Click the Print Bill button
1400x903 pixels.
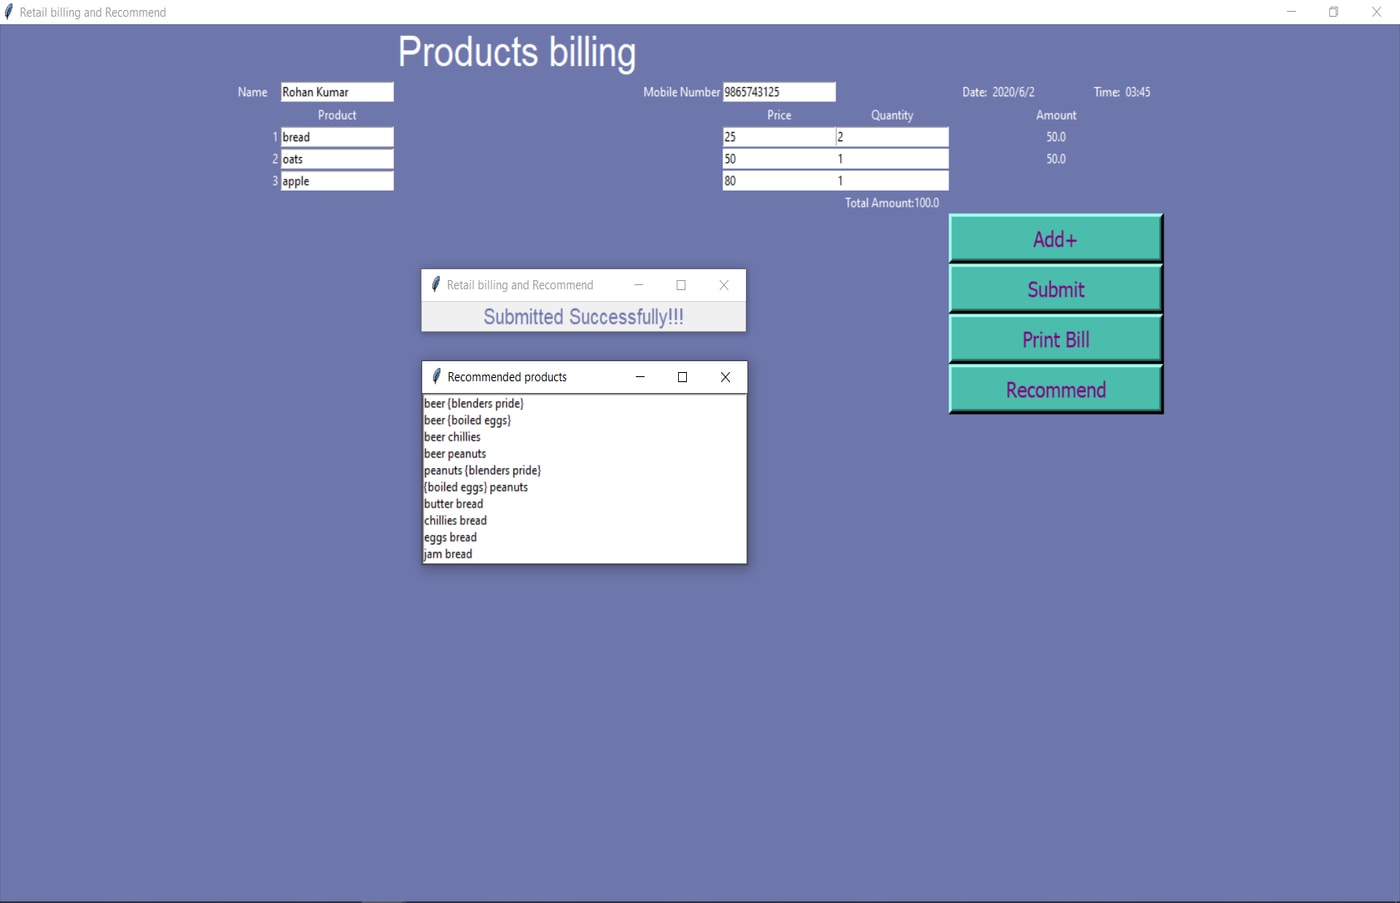pyautogui.click(x=1055, y=340)
